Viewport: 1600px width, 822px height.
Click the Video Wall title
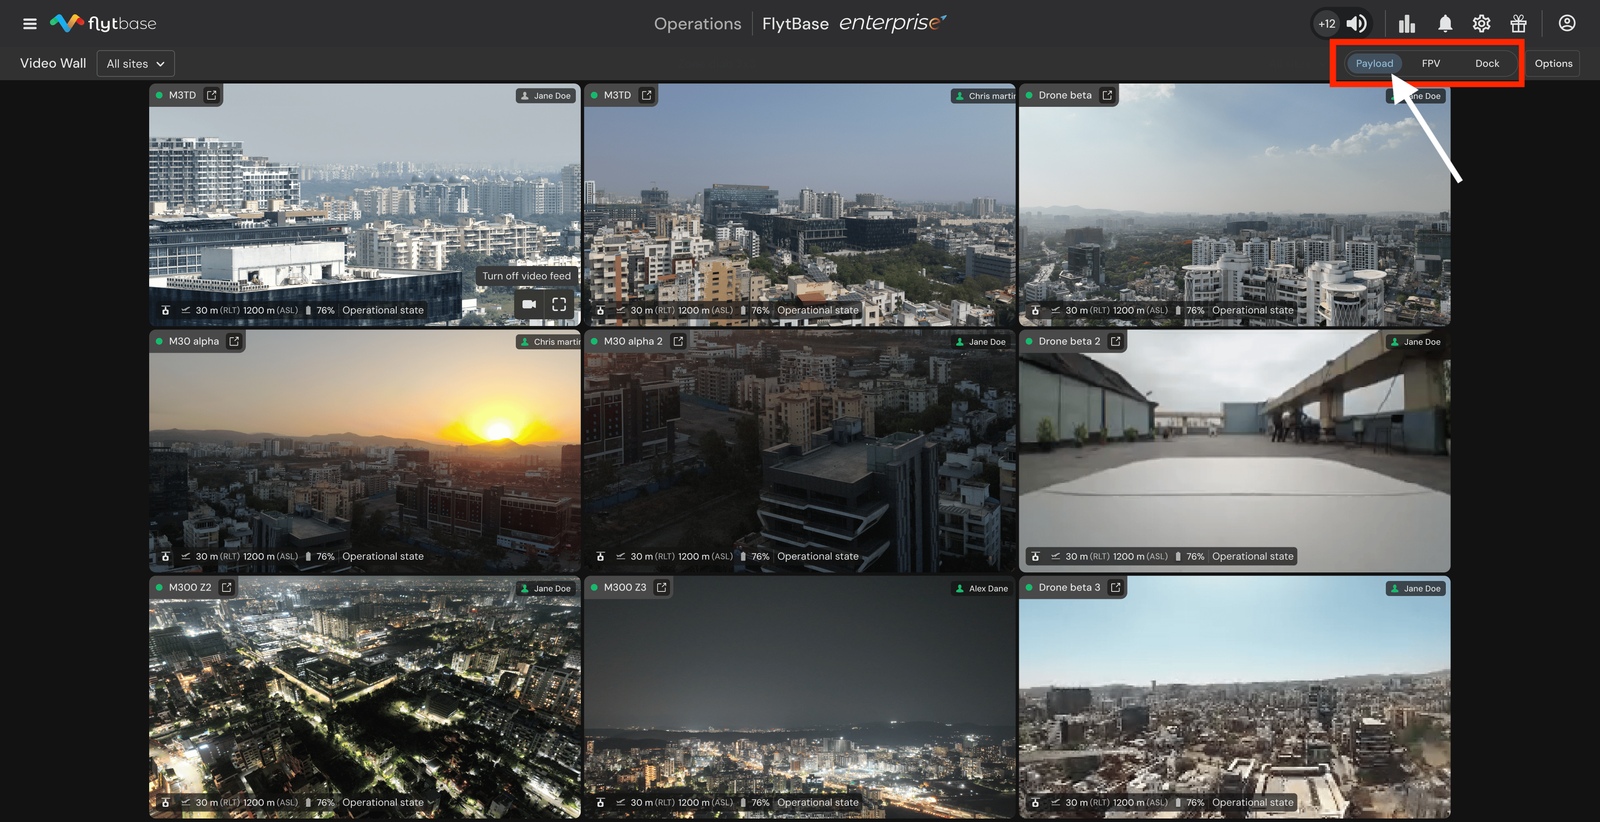[53, 63]
